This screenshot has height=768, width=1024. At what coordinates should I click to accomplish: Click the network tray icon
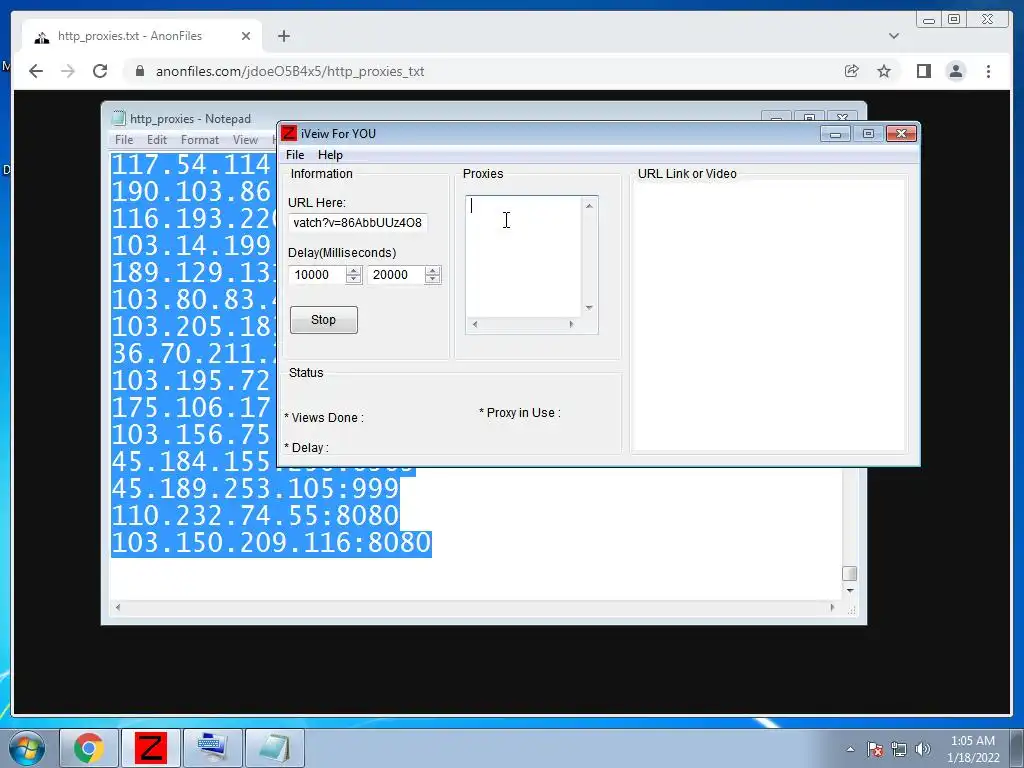tap(899, 749)
